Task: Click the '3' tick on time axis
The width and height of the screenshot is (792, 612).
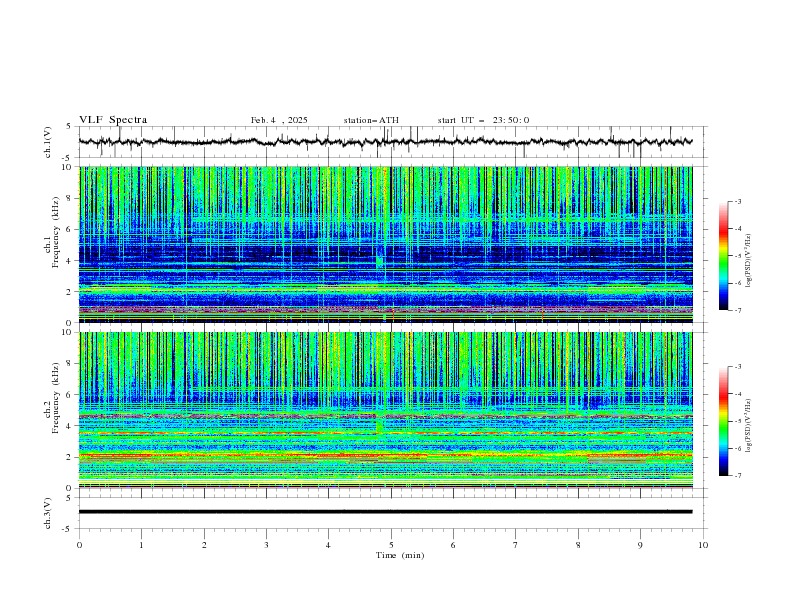Action: [266, 545]
